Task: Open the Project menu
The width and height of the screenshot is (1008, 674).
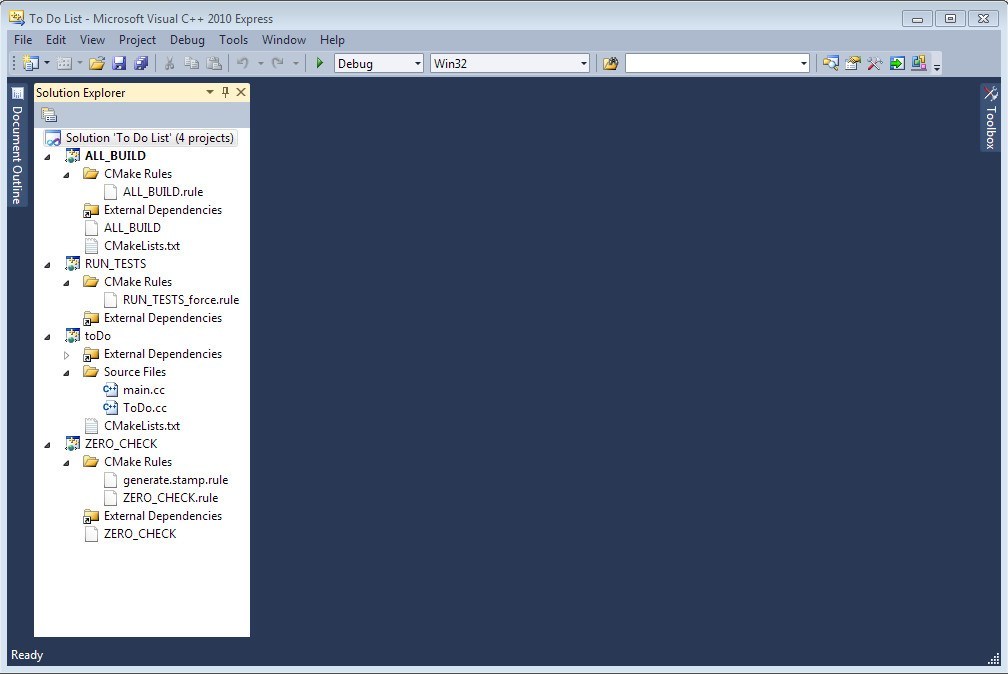Action: point(137,40)
